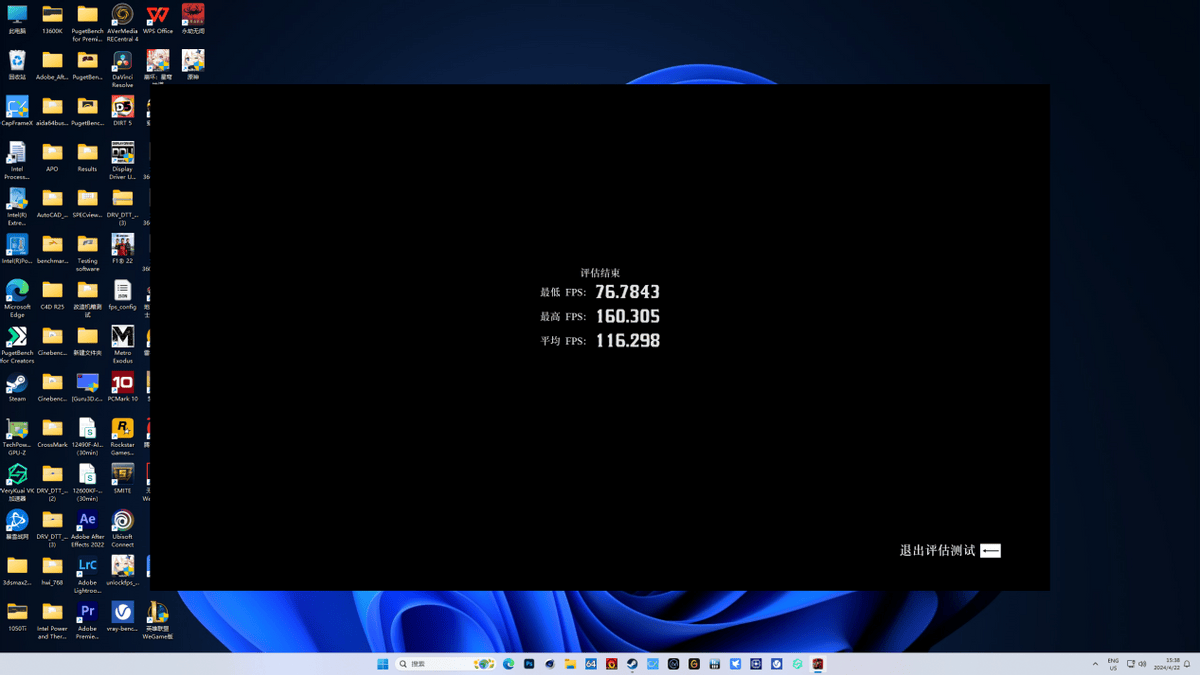The width and height of the screenshot is (1200, 675).
Task: Open 英雄联盟 WeGame版 desktop shortcut
Action: point(157,620)
